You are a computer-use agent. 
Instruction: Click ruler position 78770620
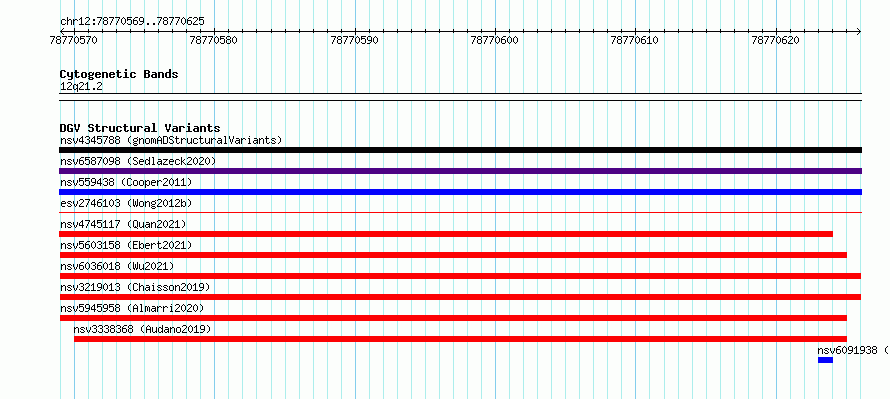[775, 40]
